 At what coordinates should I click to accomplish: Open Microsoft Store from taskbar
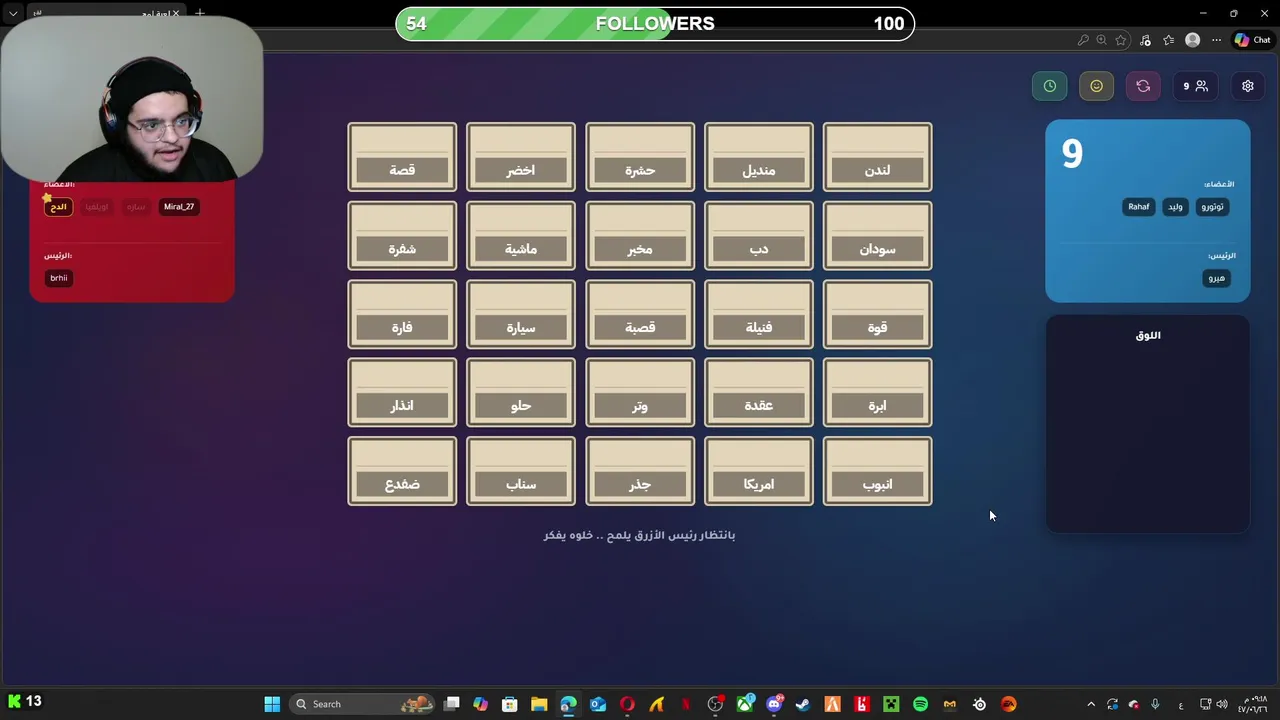[510, 704]
